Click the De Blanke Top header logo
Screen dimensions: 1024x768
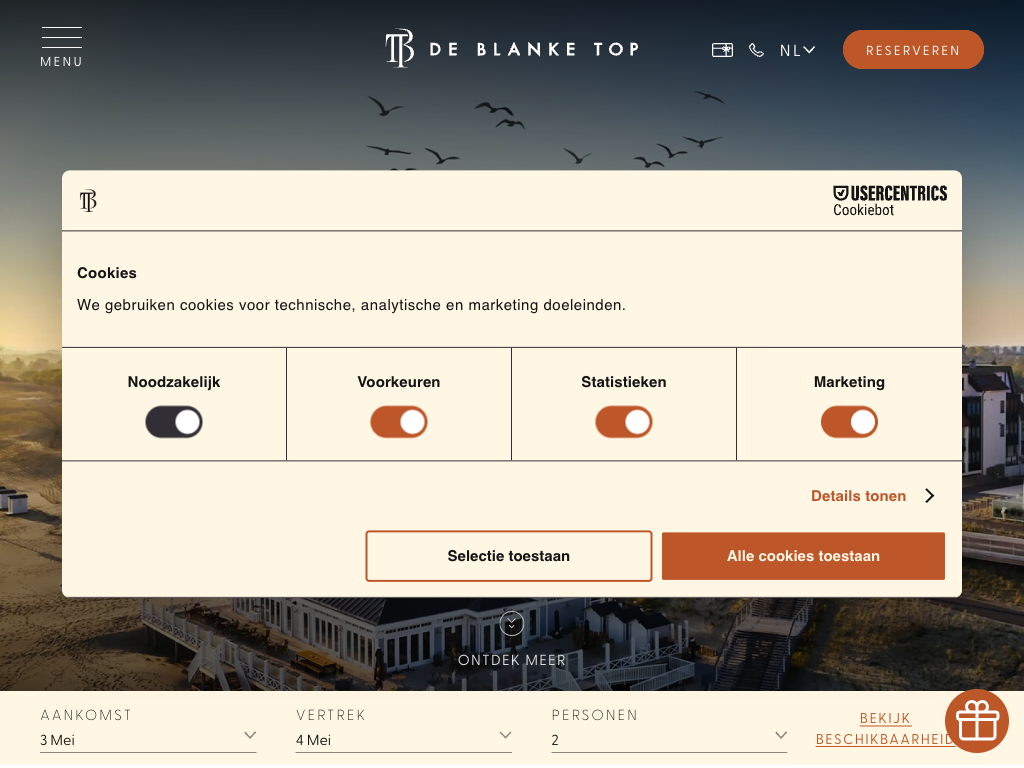[512, 49]
